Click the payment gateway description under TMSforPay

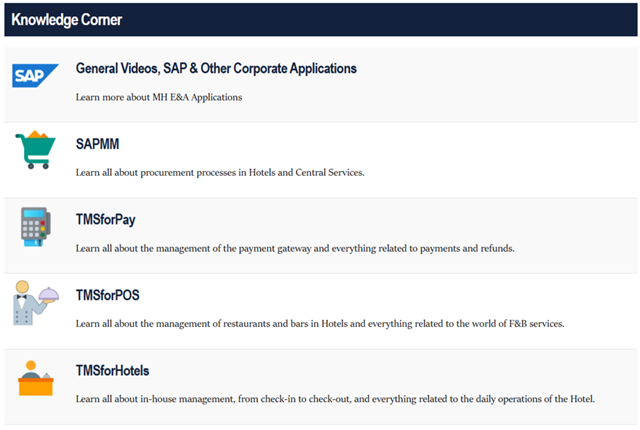(x=295, y=248)
